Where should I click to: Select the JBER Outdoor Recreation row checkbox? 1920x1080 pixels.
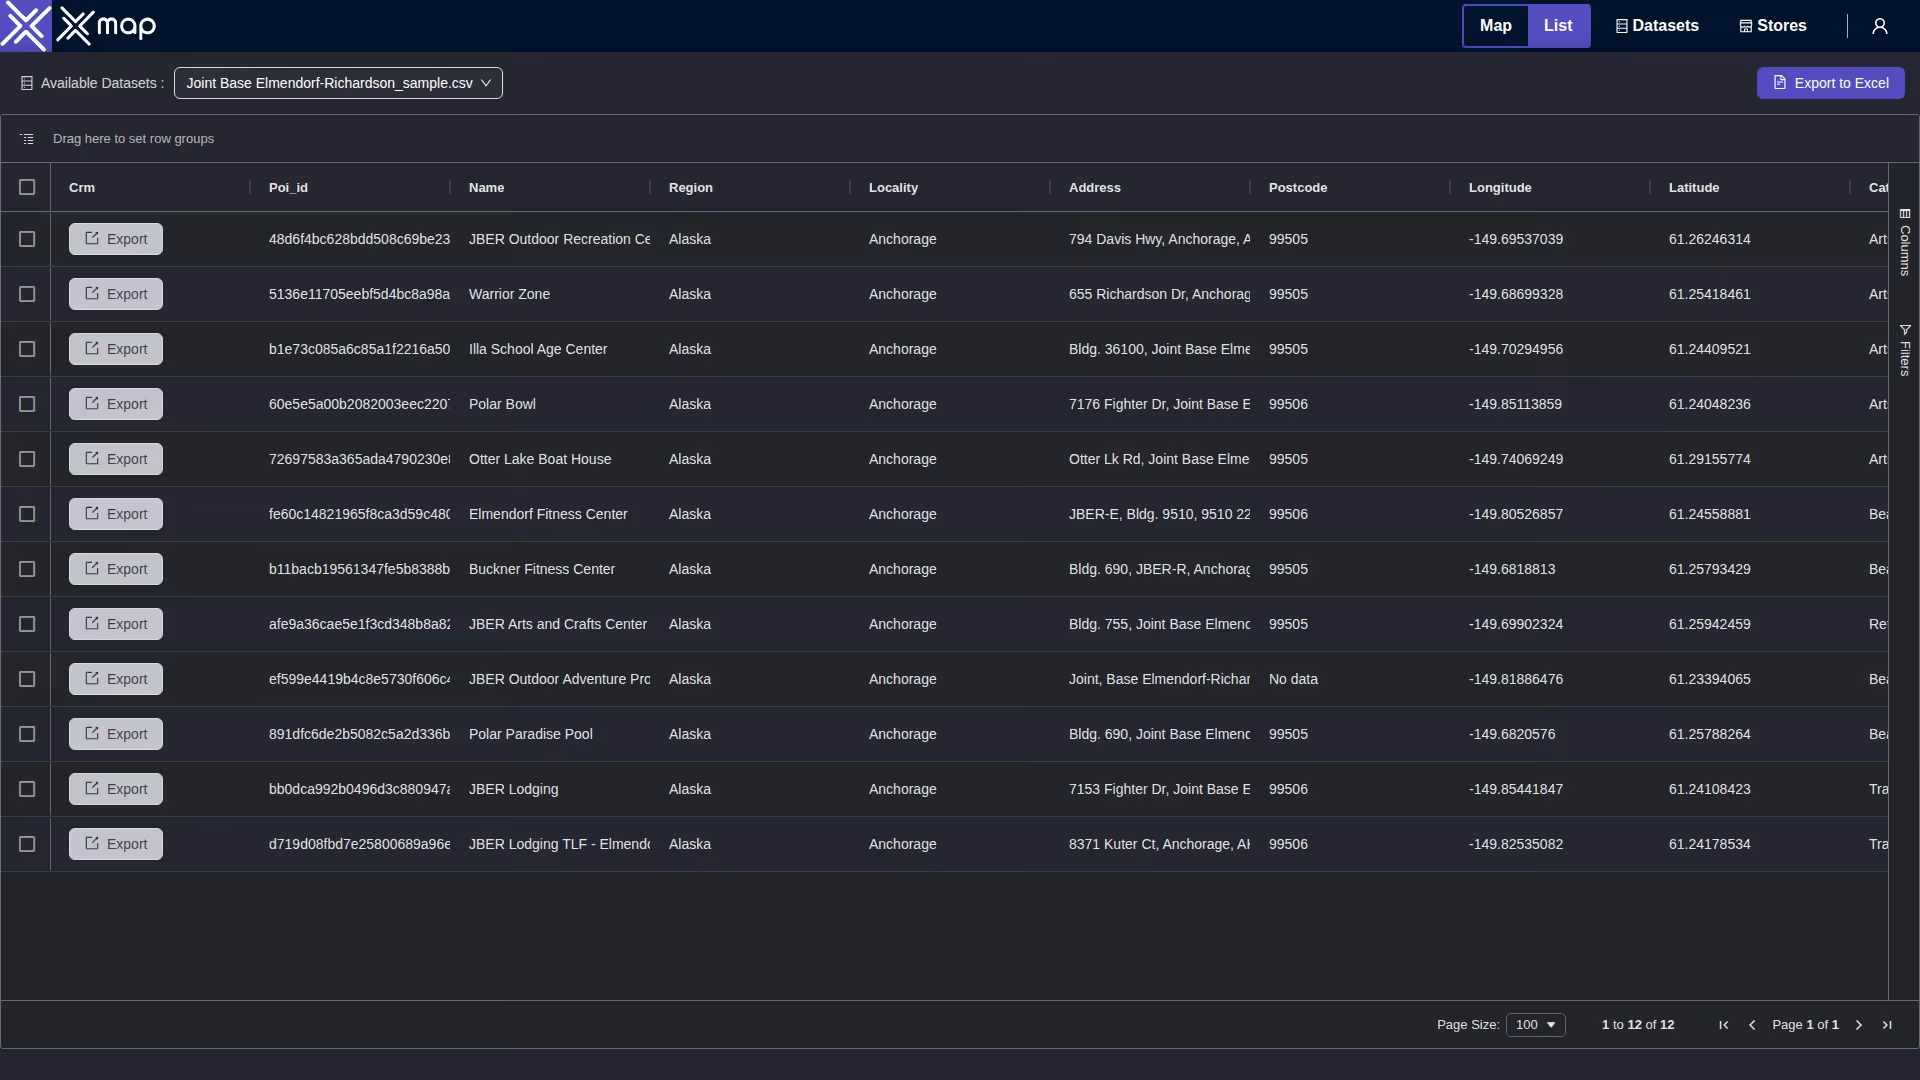click(27, 239)
